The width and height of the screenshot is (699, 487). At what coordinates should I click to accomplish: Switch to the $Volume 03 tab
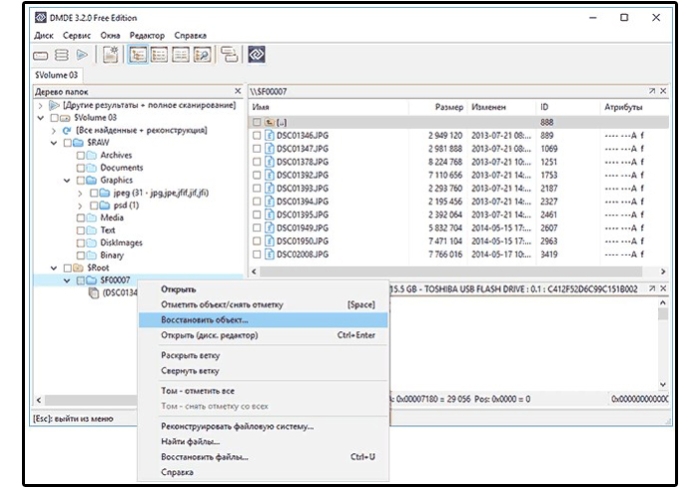(x=56, y=75)
